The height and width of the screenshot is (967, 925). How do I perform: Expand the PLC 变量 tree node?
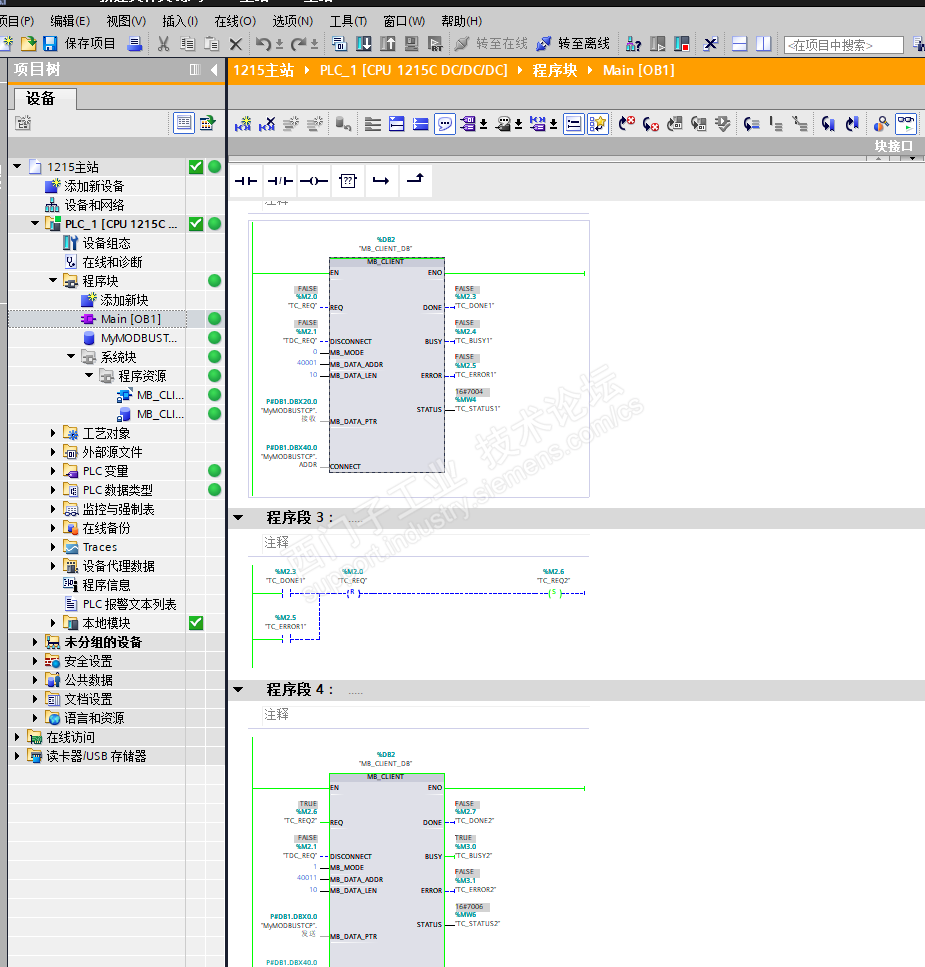[54, 471]
